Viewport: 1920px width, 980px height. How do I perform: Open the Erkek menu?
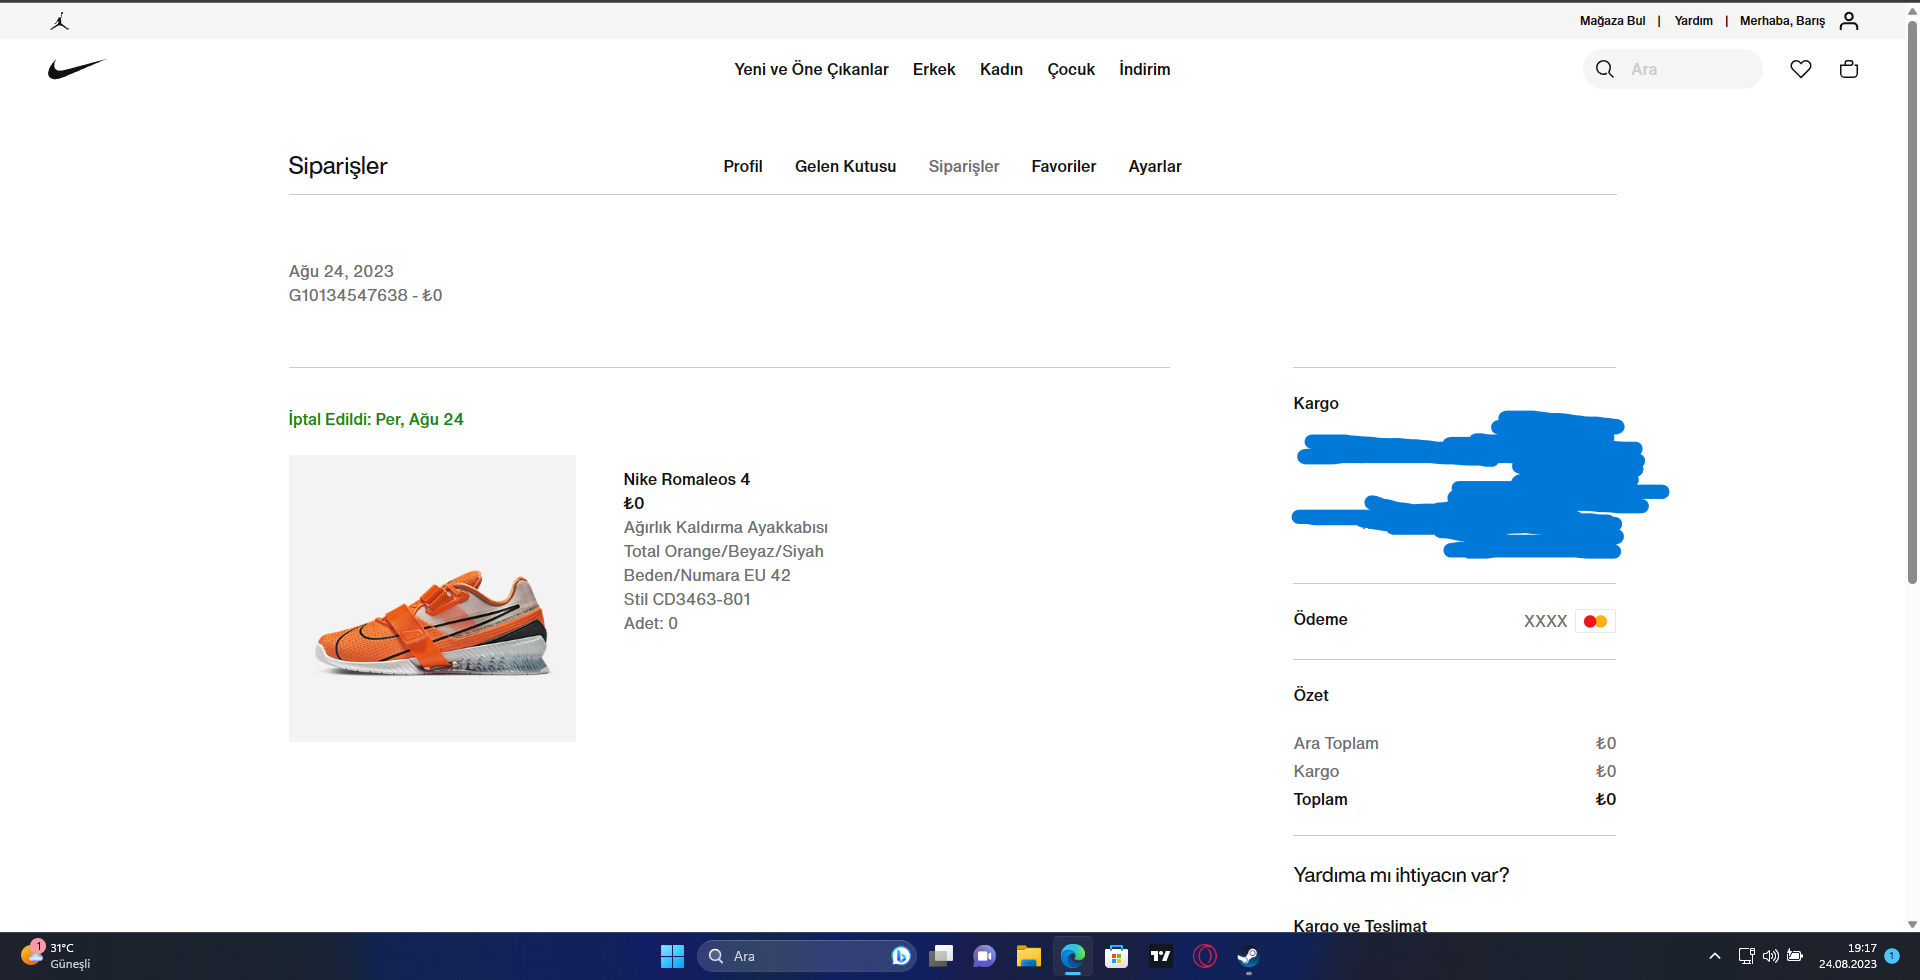(934, 69)
